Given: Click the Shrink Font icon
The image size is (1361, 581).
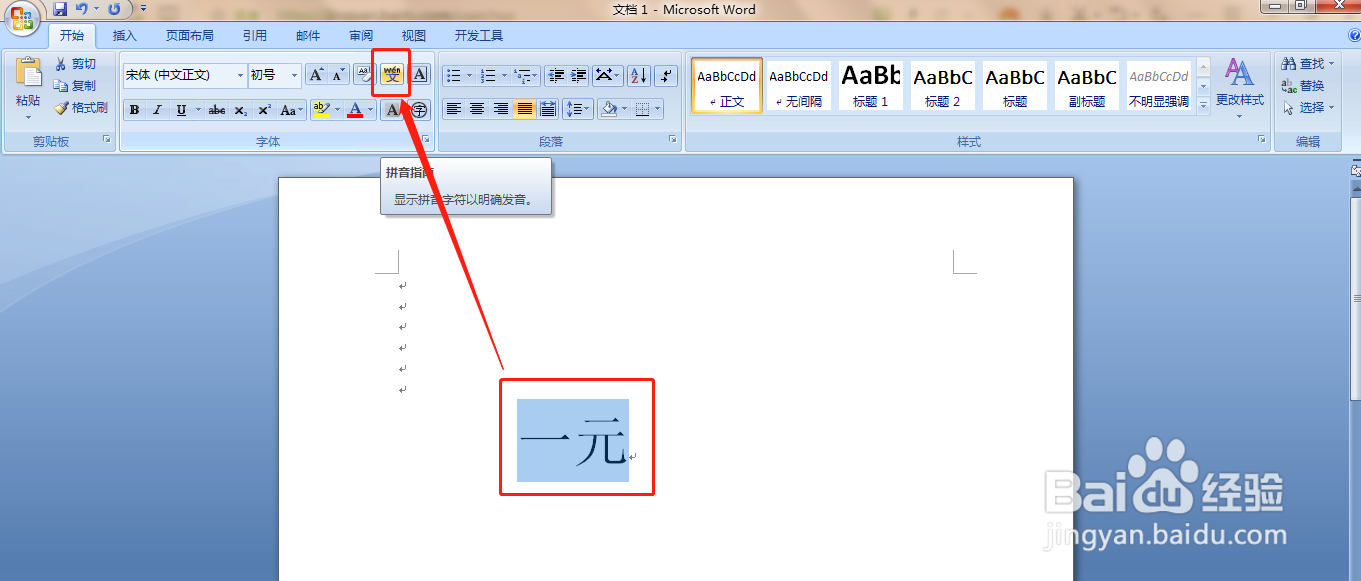Looking at the screenshot, I should click(x=336, y=74).
